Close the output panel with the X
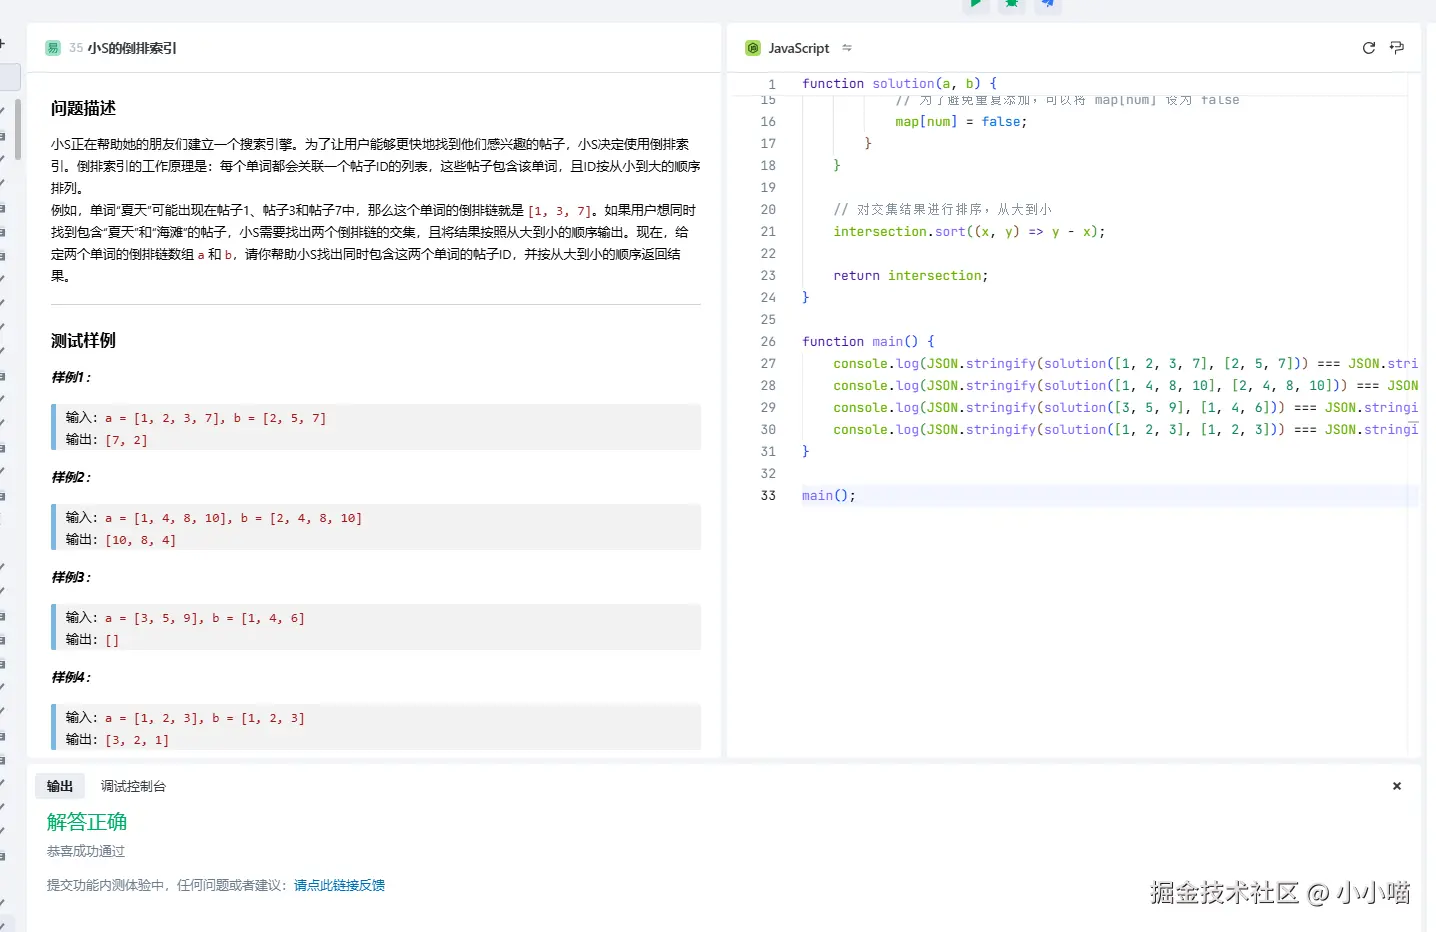This screenshot has width=1436, height=932. click(x=1397, y=786)
